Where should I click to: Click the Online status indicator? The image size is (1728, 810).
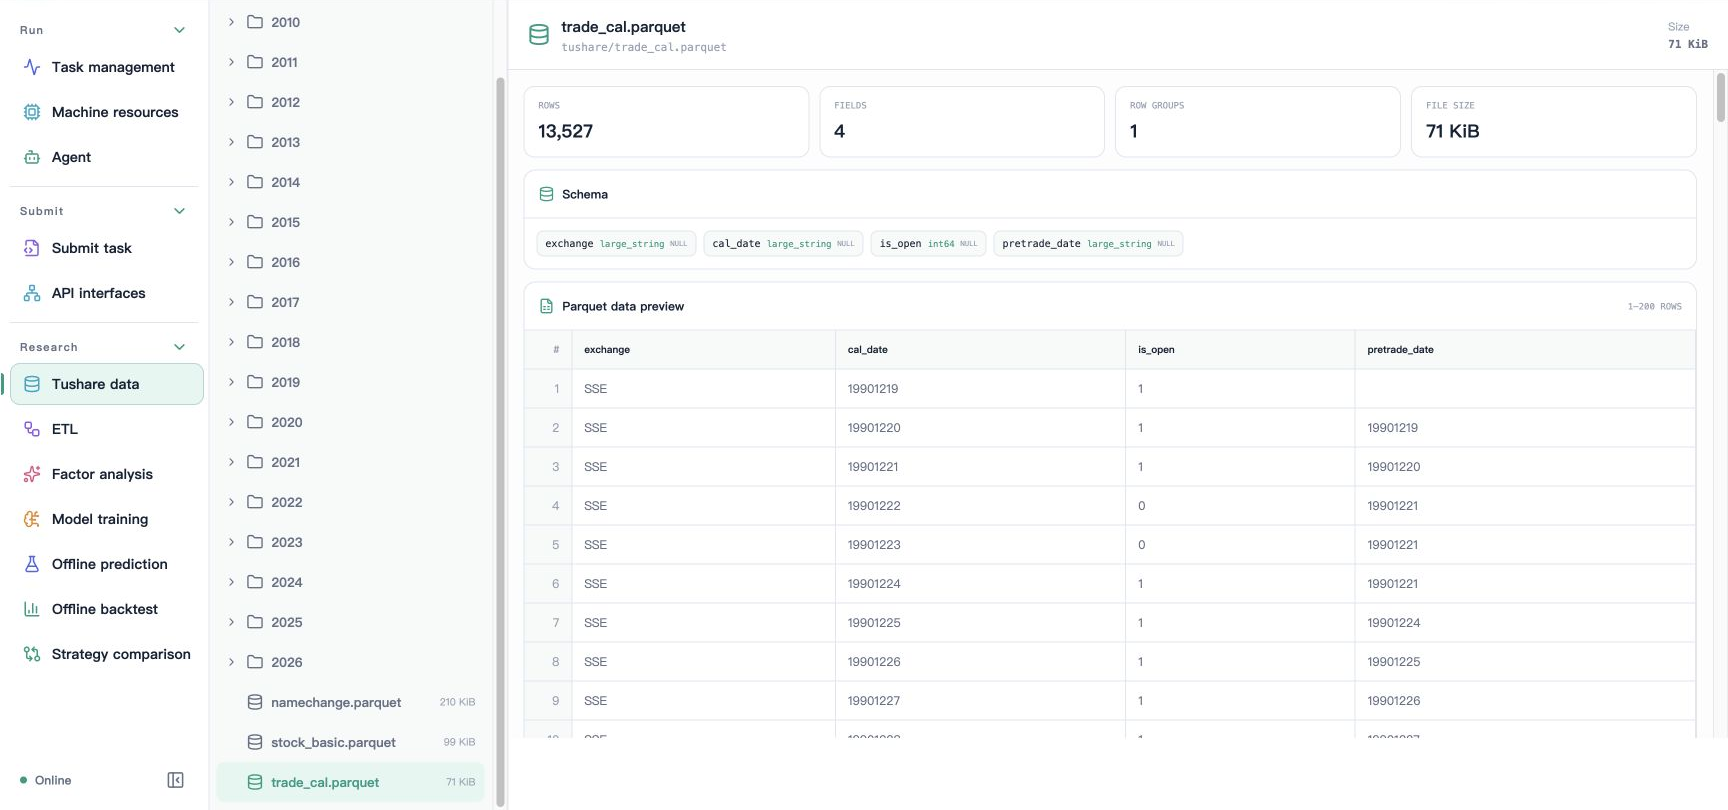(x=46, y=780)
